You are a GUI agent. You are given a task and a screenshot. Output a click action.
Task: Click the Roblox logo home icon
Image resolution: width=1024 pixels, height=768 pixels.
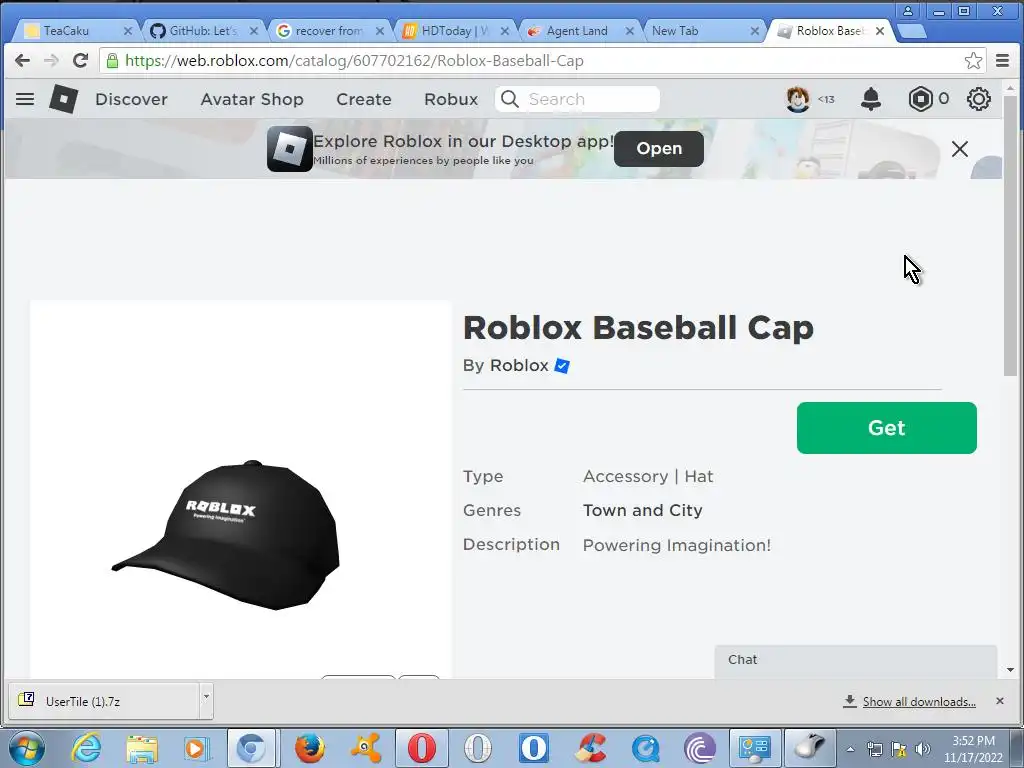pyautogui.click(x=64, y=99)
